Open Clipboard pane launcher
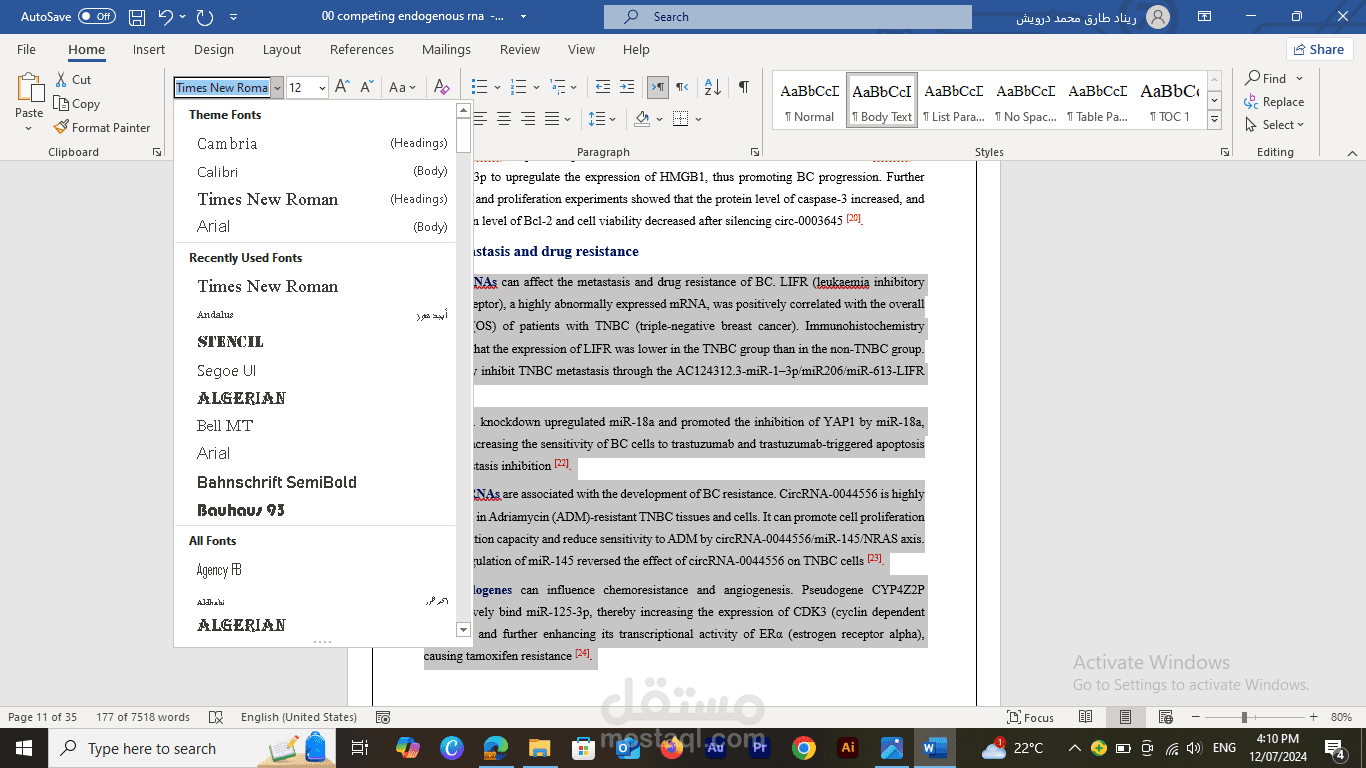 pos(157,152)
